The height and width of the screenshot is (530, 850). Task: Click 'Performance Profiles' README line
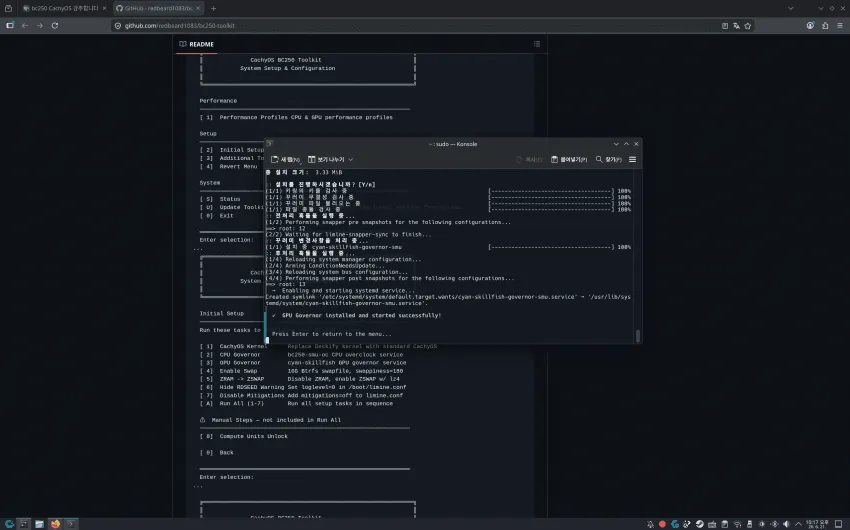296,117
